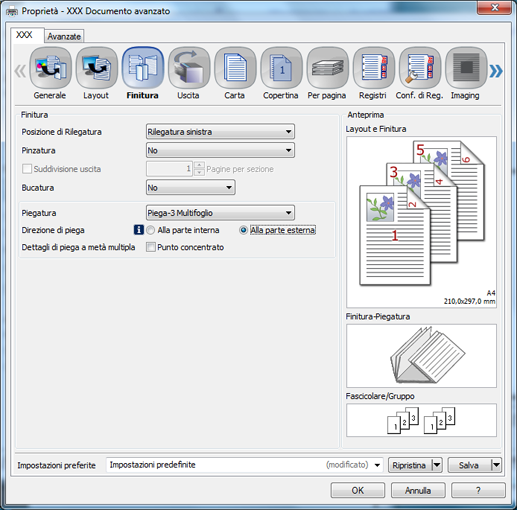Confirm settings with the OK button

[x=358, y=490]
